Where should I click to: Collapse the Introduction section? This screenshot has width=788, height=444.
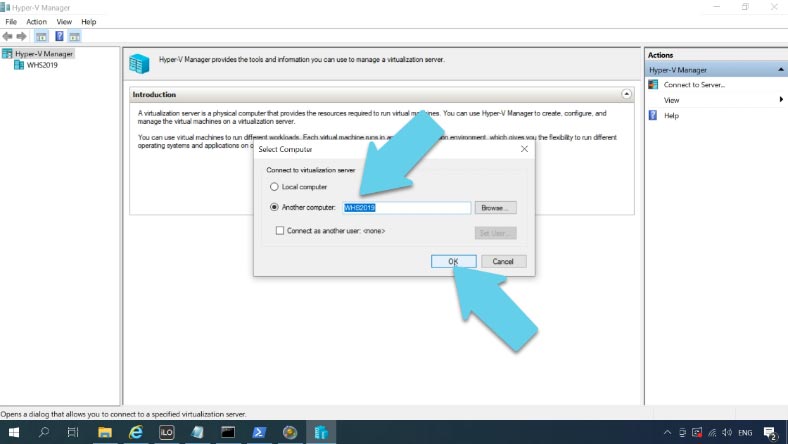[626, 94]
